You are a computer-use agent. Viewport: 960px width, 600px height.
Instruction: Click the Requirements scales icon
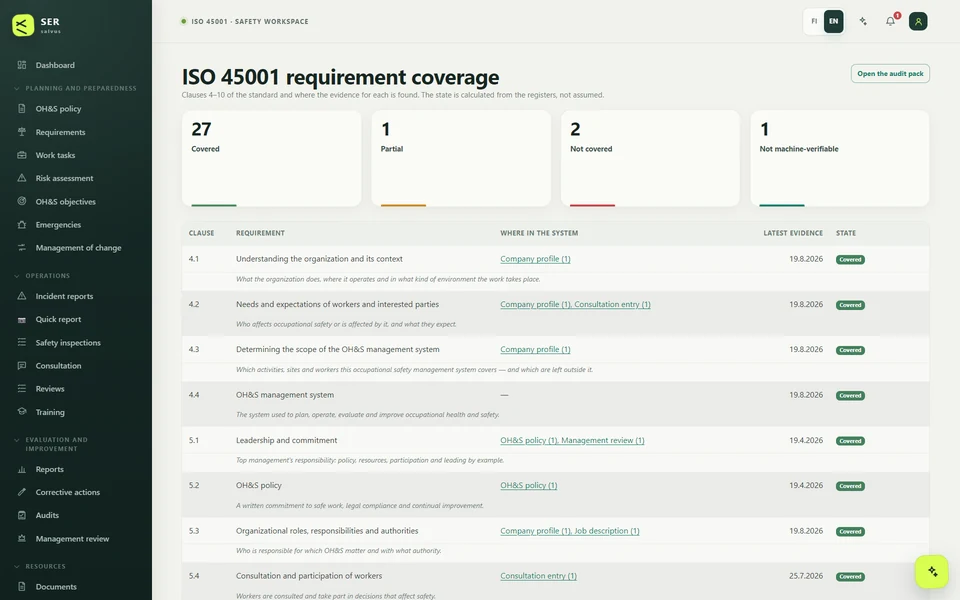[22, 132]
